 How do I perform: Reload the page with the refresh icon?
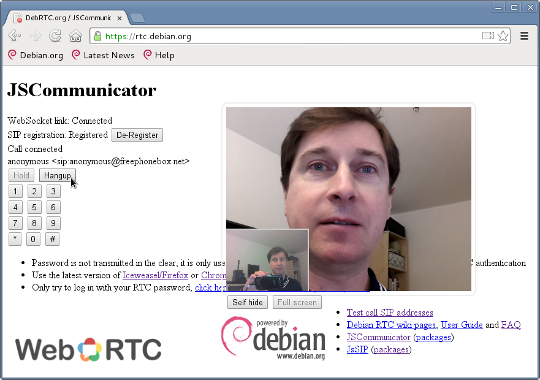pos(55,35)
